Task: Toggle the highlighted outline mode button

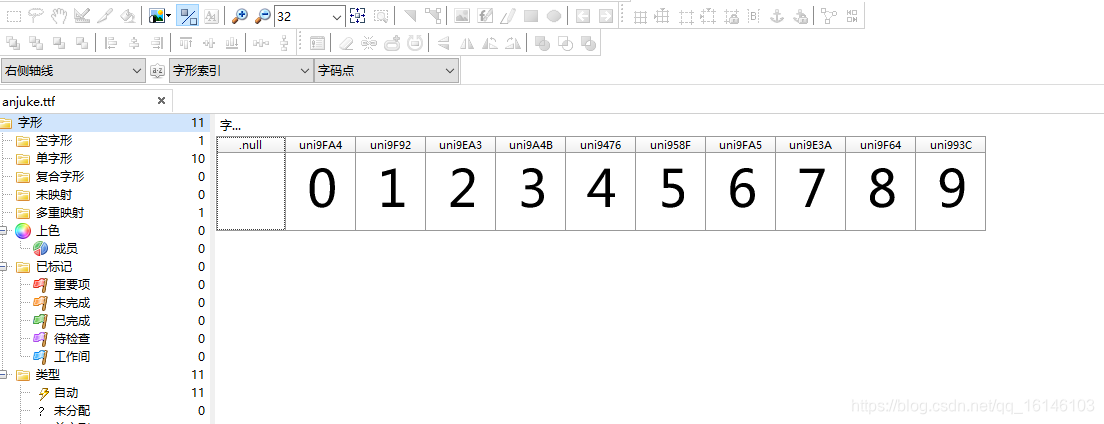Action: [x=187, y=15]
